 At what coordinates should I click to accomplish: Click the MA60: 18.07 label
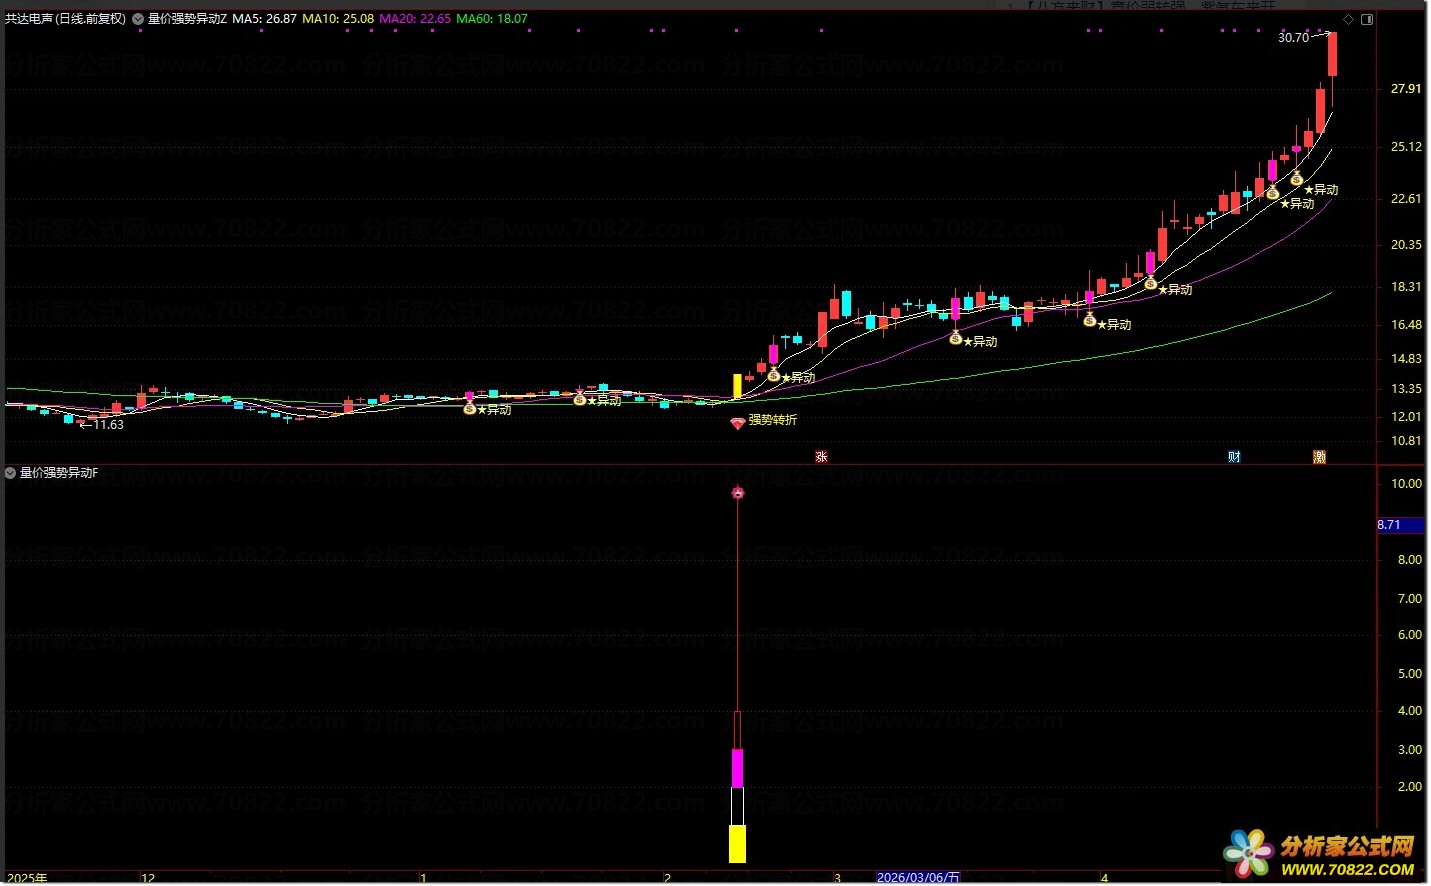492,19
